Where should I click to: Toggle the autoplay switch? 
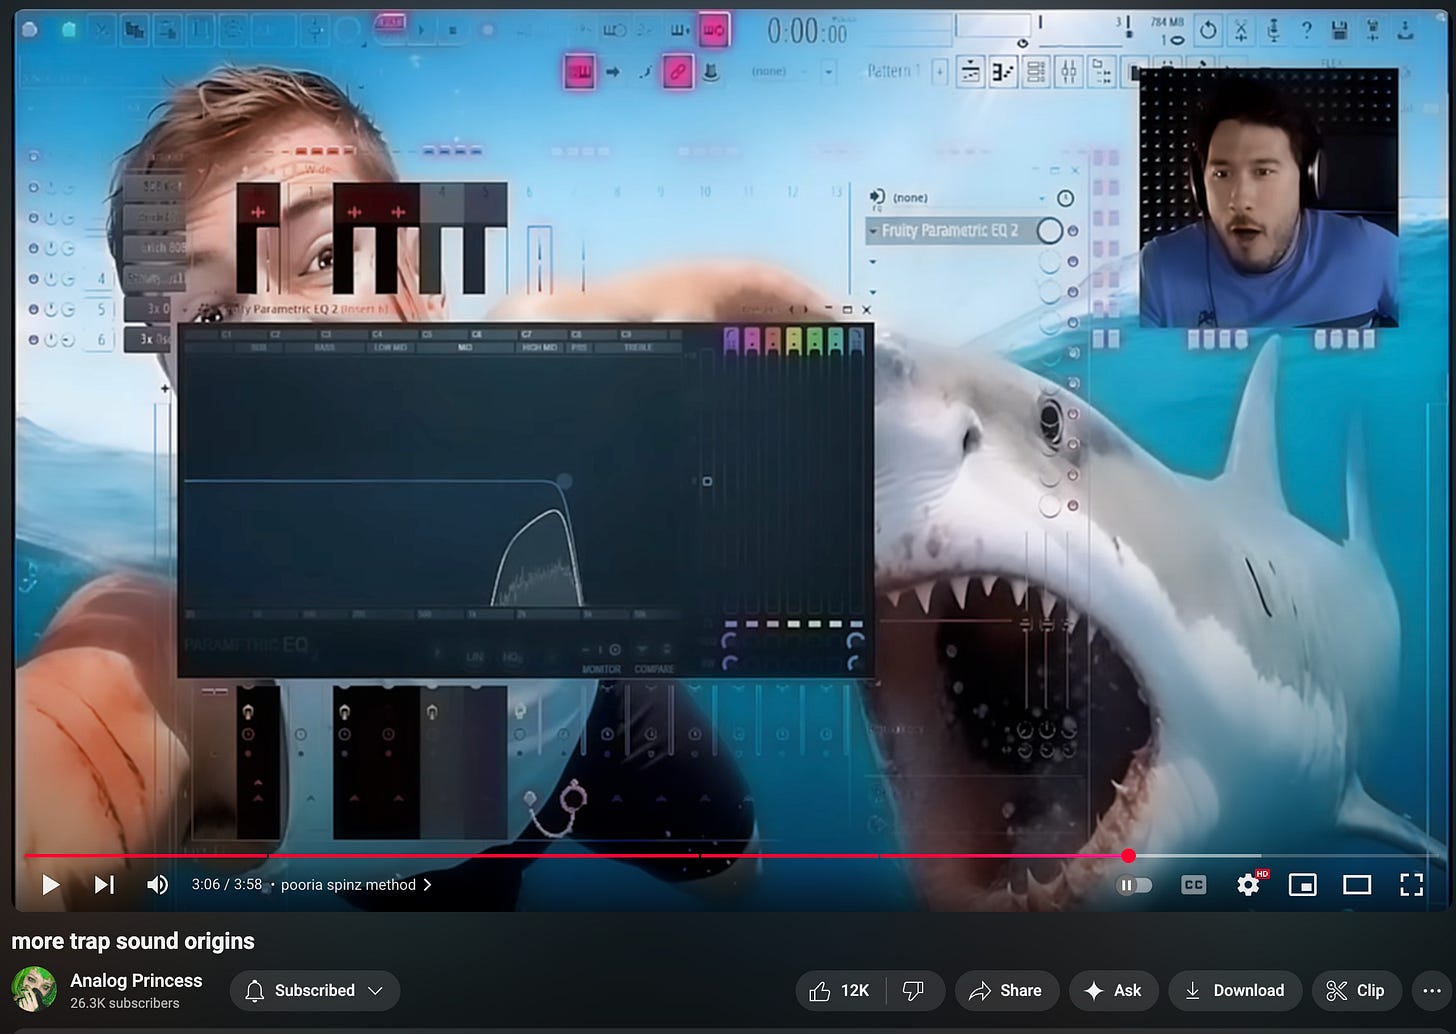(1134, 884)
